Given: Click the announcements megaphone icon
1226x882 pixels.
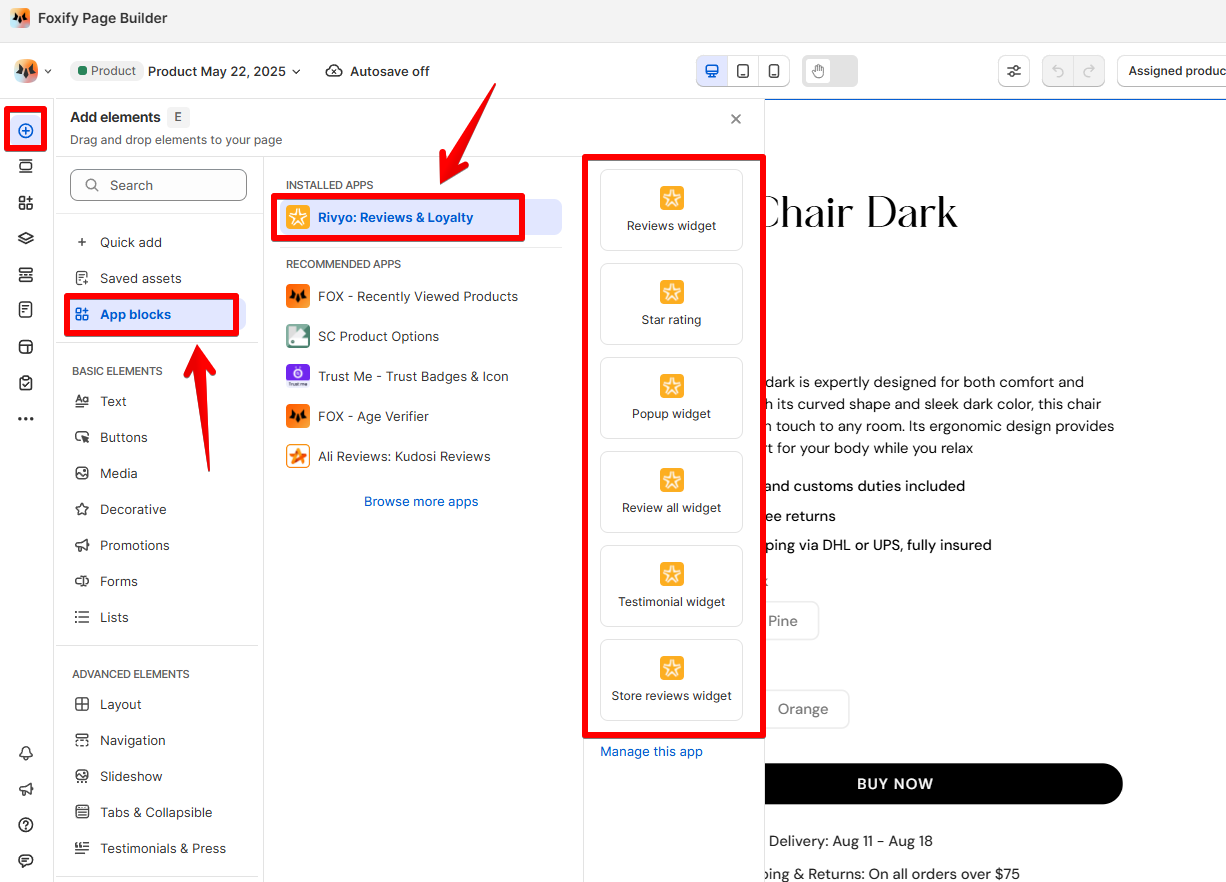Looking at the screenshot, I should click(x=26, y=789).
